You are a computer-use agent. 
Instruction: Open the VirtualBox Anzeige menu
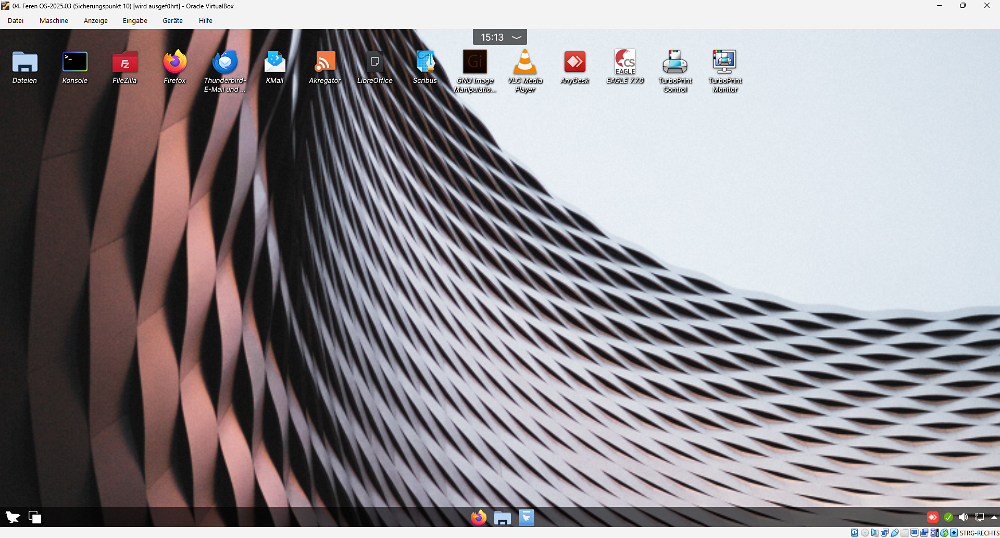96,20
